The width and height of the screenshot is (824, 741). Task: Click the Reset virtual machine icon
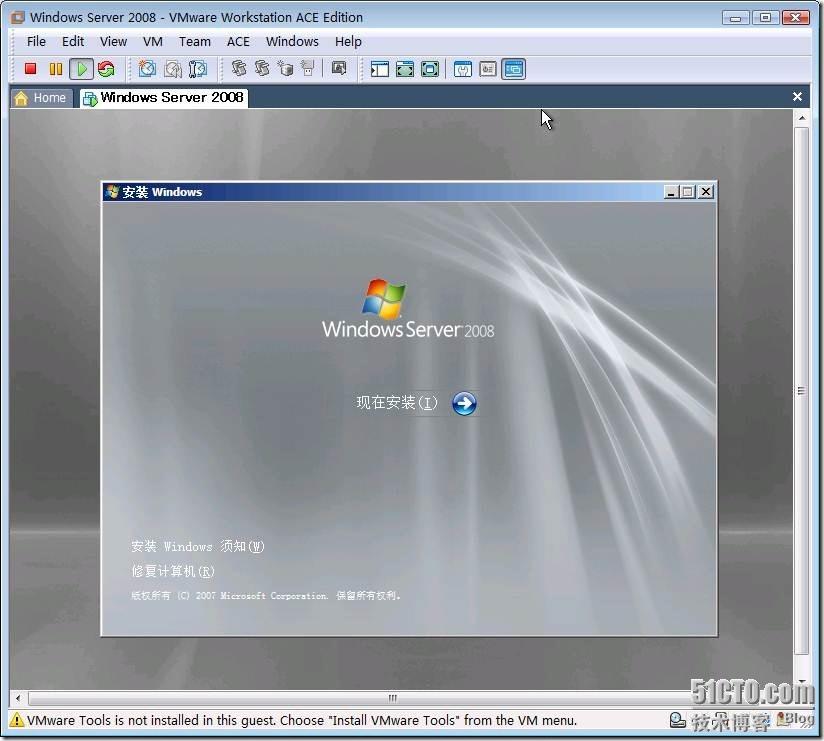click(x=106, y=69)
